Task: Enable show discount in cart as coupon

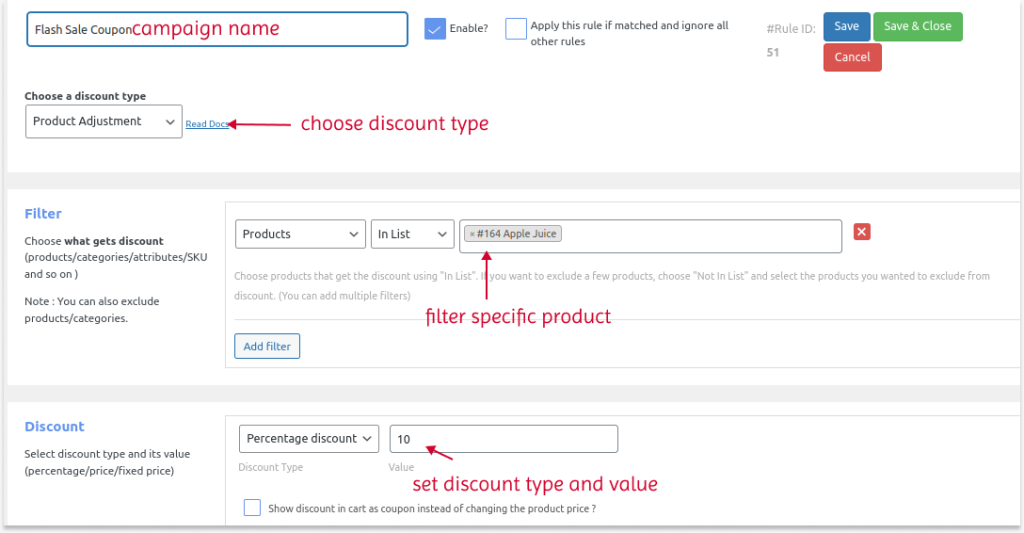Action: click(252, 508)
